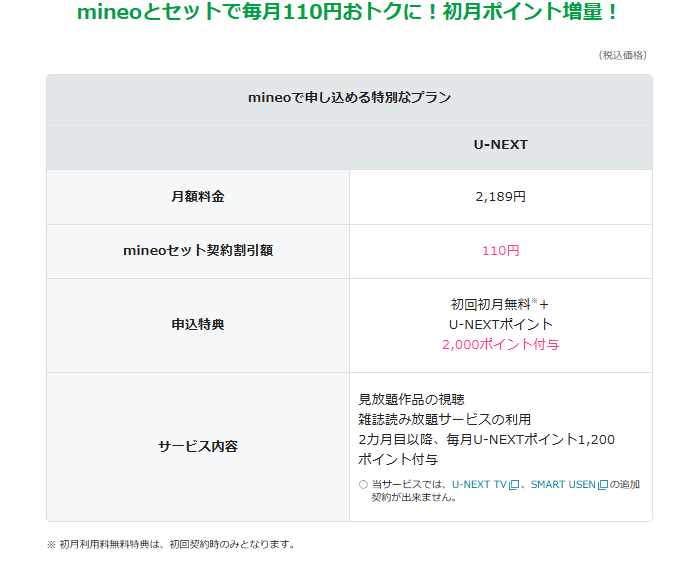690x570 pixels.
Task: Click external-link icon after U-NEXT TV
Action: pyautogui.click(x=514, y=485)
